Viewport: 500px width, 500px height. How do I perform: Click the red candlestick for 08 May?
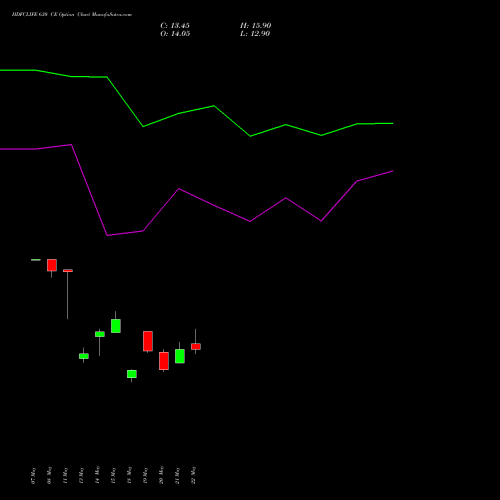[52, 265]
